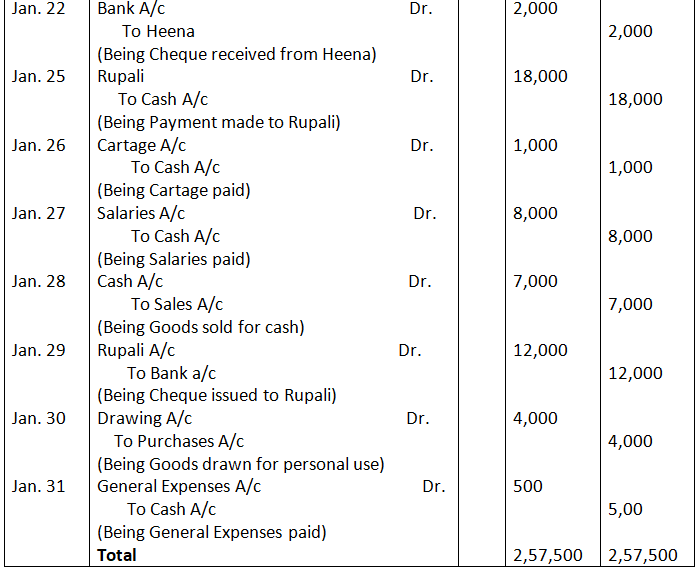This screenshot has height=572, width=699.
Task: Click the 8,000 credit amount
Action: (630, 236)
